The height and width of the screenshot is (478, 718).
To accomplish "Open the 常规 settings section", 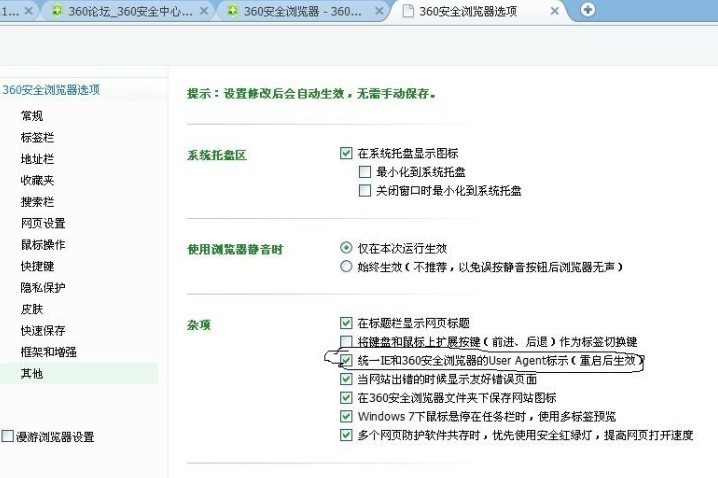I will (x=32, y=116).
